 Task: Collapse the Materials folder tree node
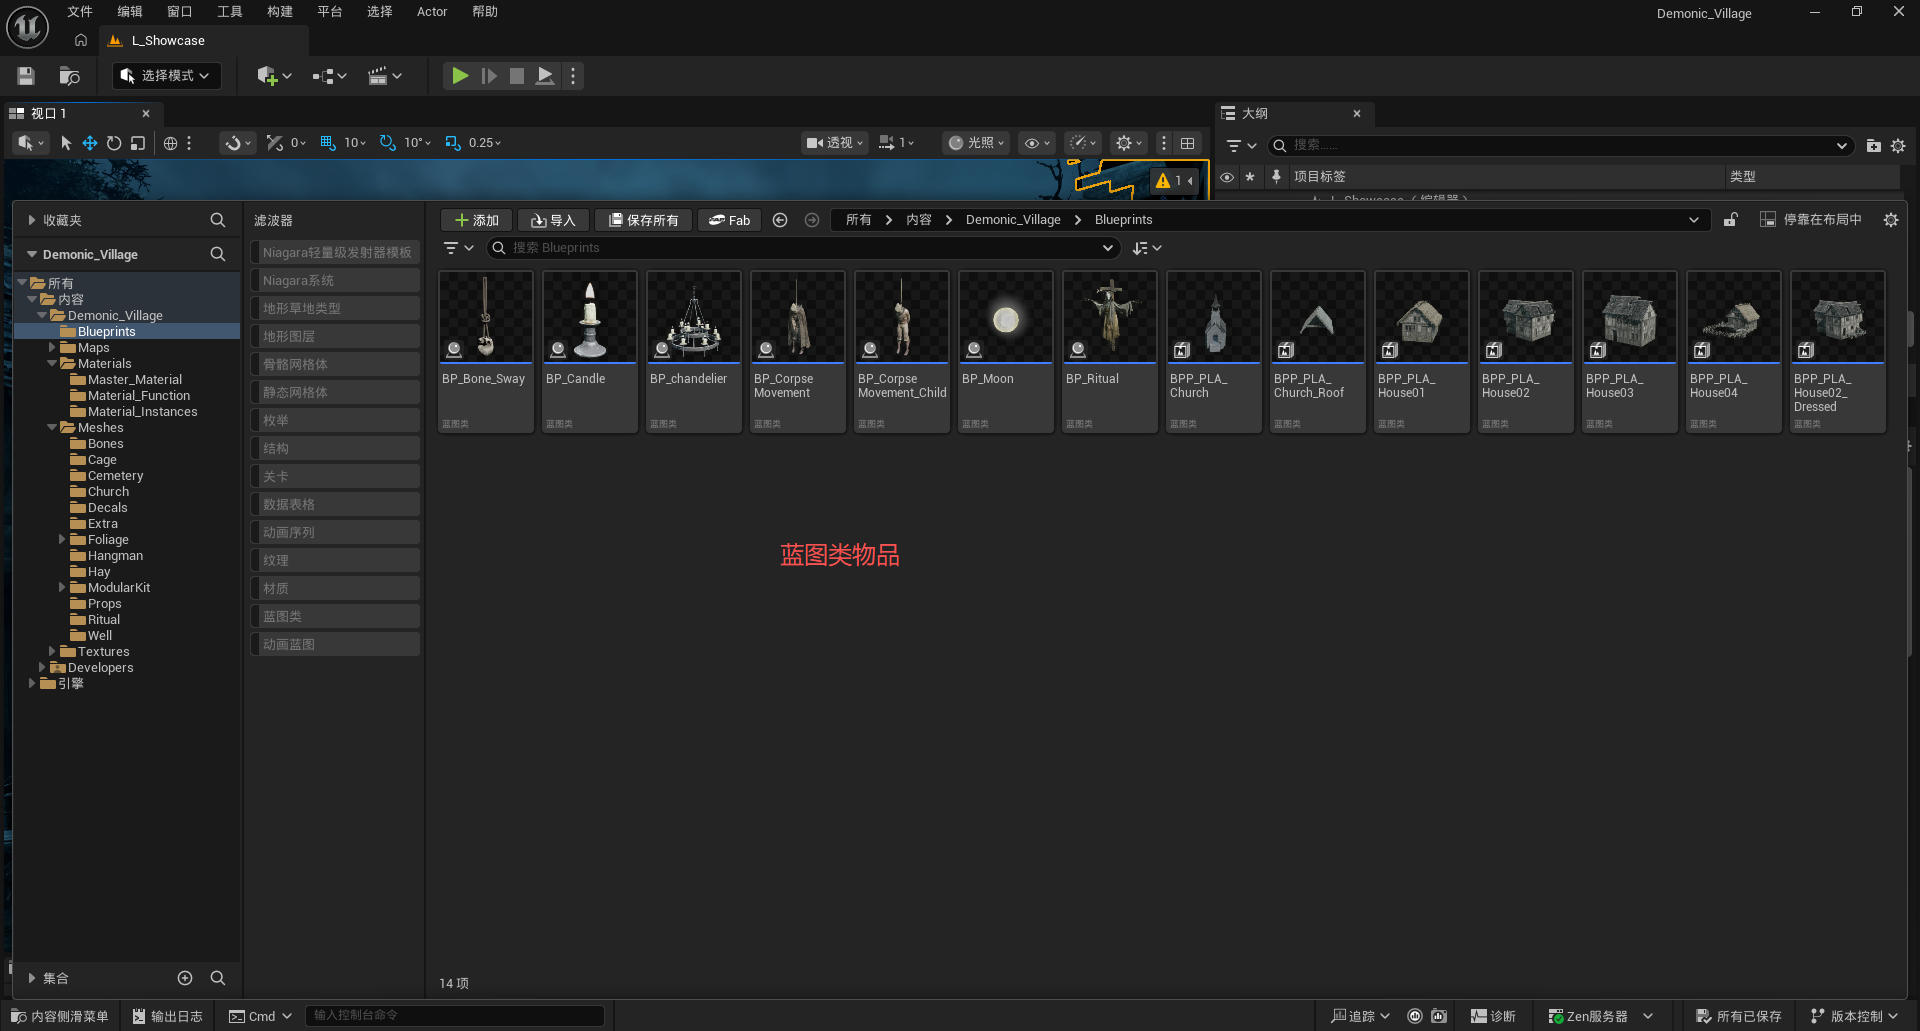pyautogui.click(x=52, y=364)
